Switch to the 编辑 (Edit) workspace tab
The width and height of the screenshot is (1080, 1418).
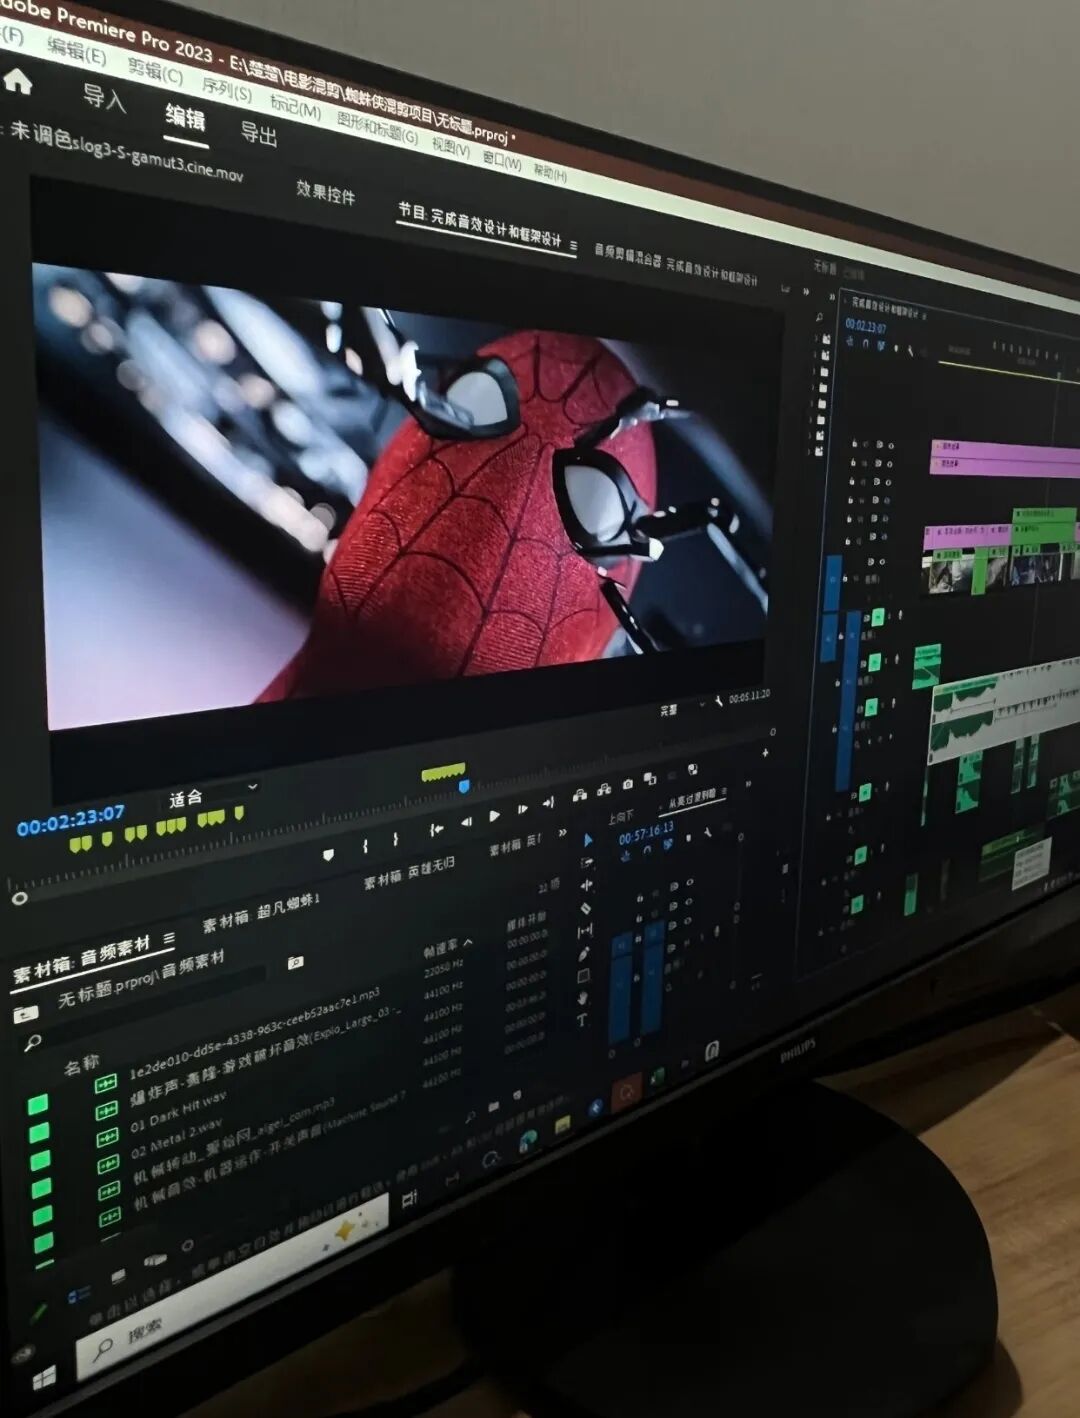point(185,117)
